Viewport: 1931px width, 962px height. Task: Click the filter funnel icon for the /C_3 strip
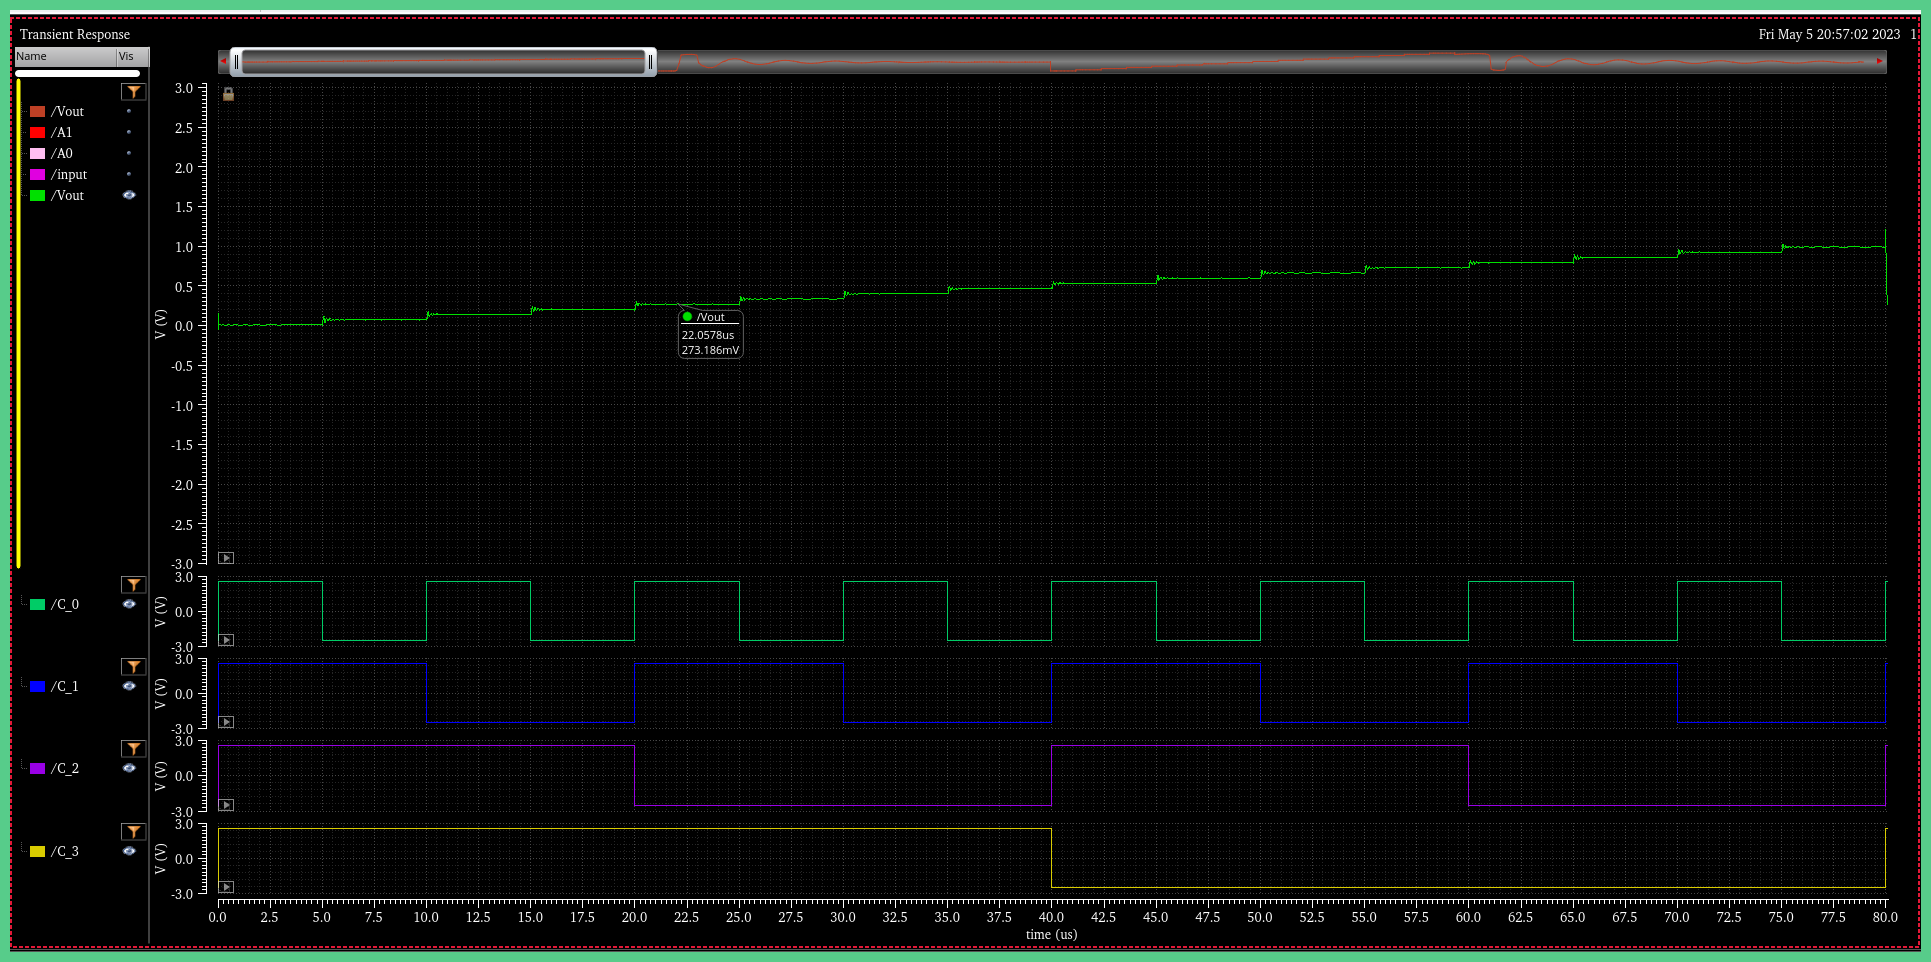pyautogui.click(x=133, y=832)
